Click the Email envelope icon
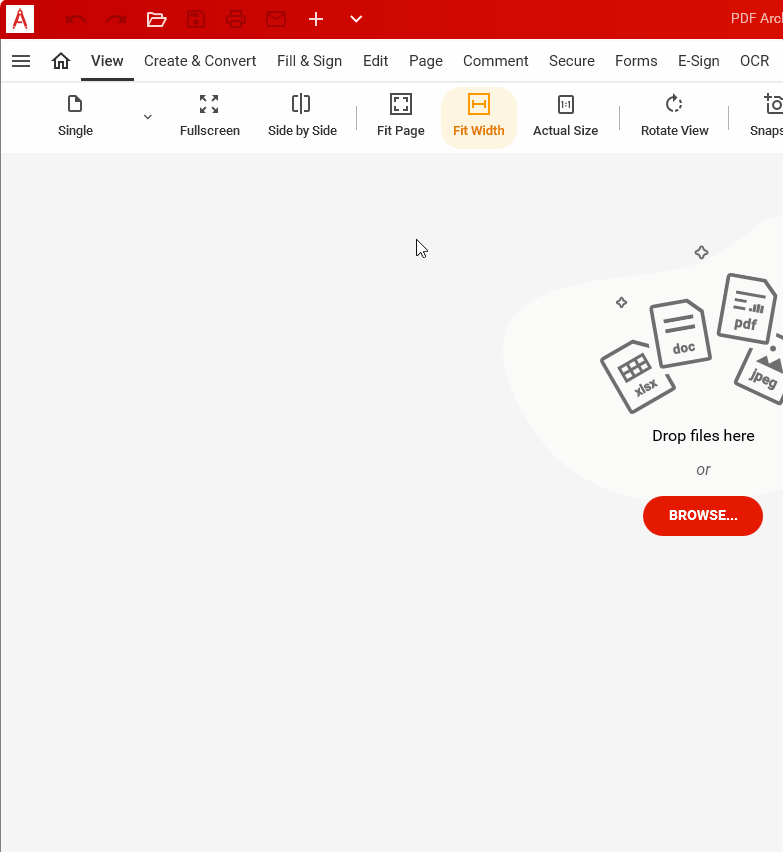Image resolution: width=783 pixels, height=852 pixels. [x=276, y=20]
